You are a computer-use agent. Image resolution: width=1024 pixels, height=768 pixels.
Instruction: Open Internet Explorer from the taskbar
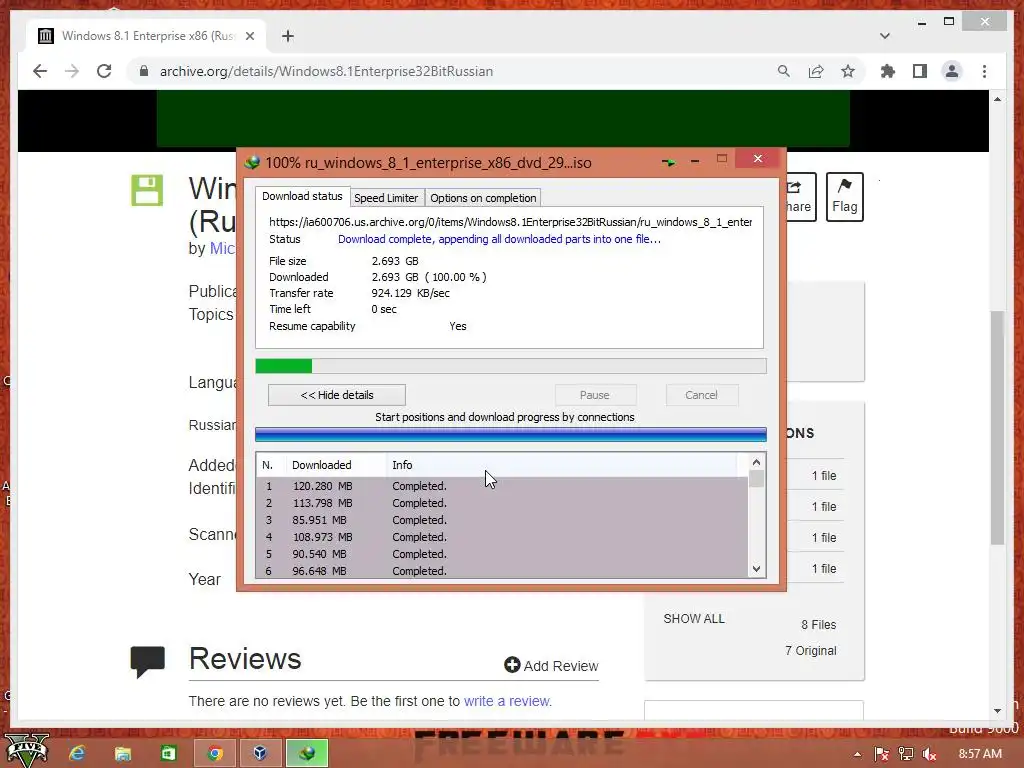tap(77, 753)
